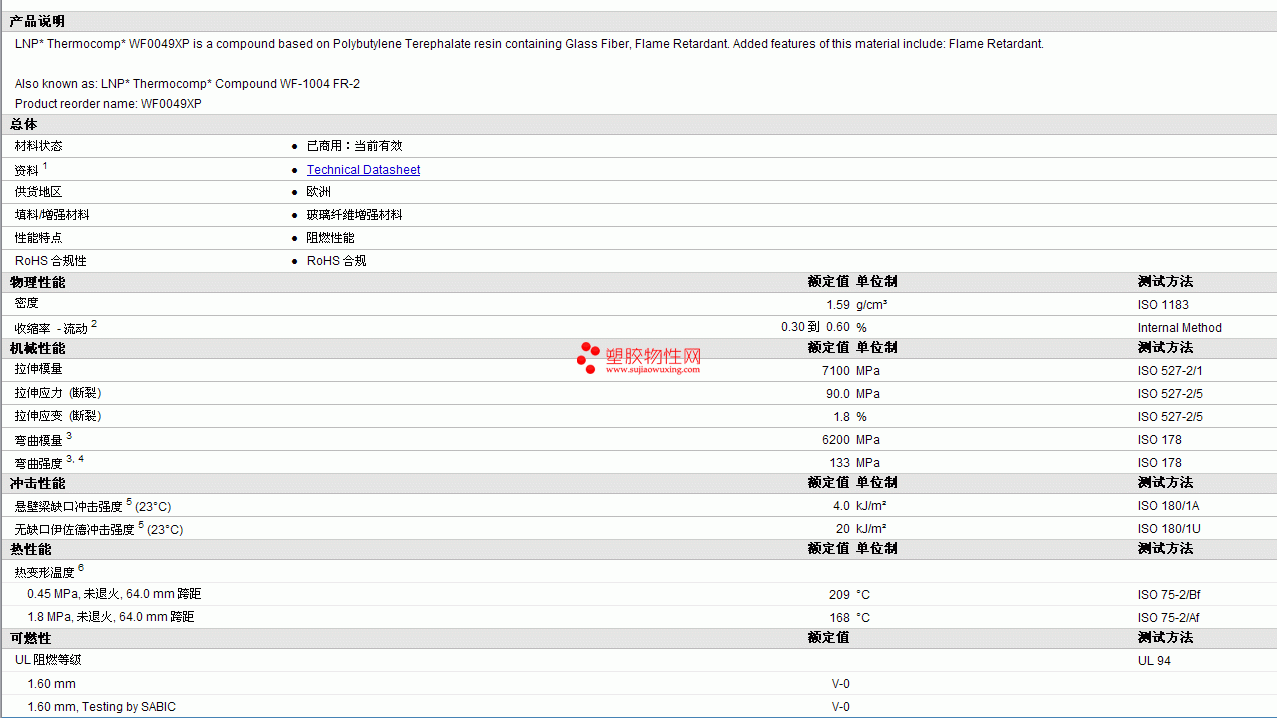
Task: Select the "拉伸模量" row label
Action: (x=38, y=369)
